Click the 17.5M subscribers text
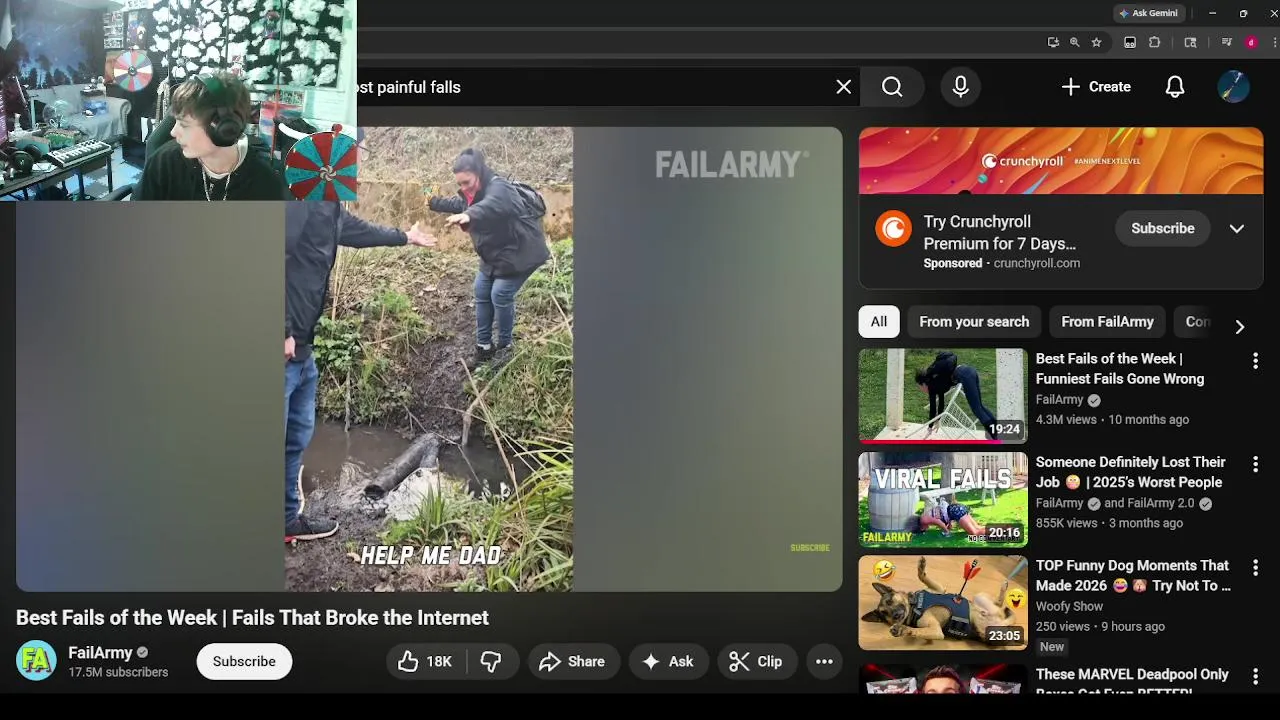This screenshot has height=720, width=1280. [x=118, y=673]
